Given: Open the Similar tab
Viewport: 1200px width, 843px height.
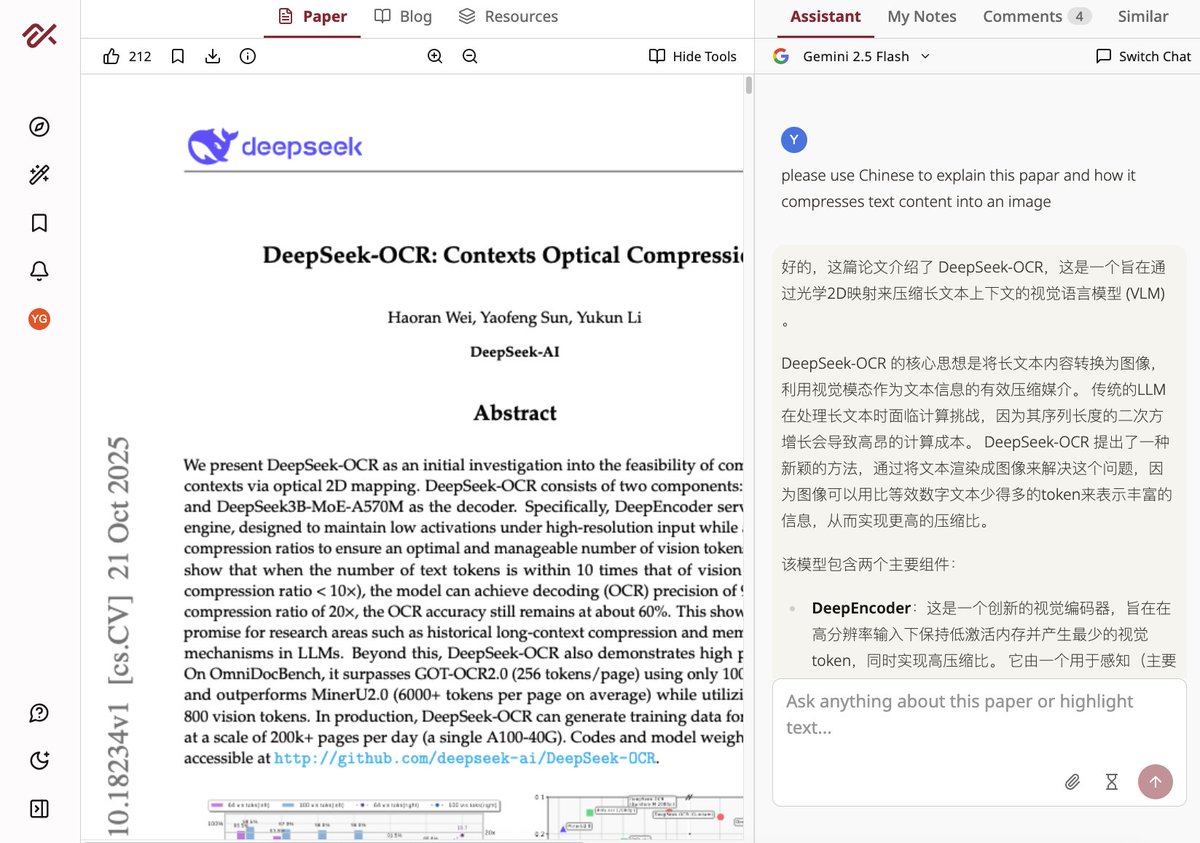Looking at the screenshot, I should 1143,17.
